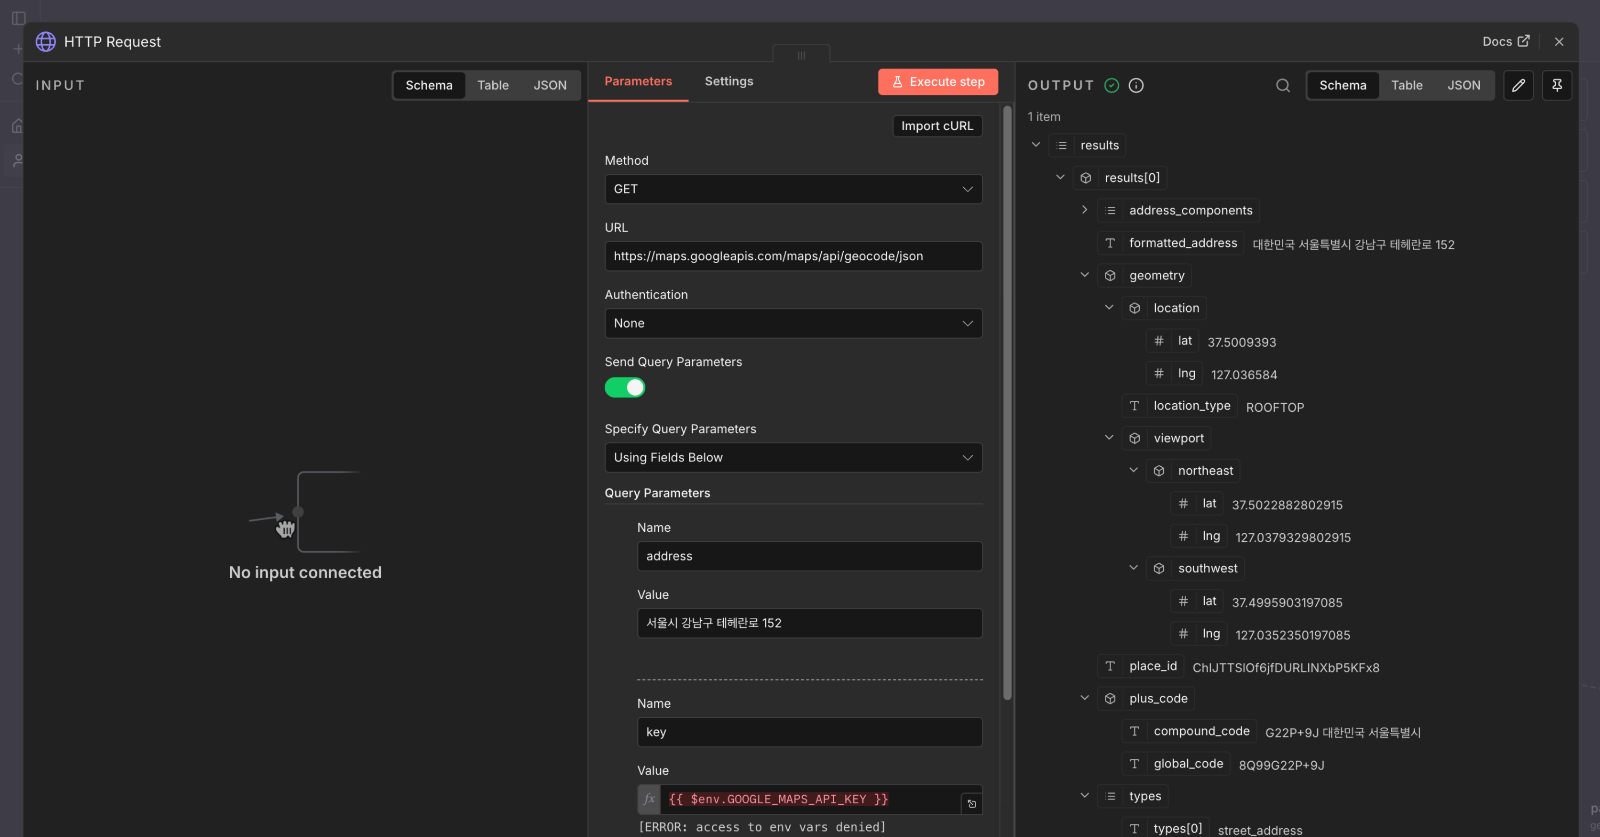Collapse the types node
Image resolution: width=1600 pixels, height=837 pixels.
1085,796
